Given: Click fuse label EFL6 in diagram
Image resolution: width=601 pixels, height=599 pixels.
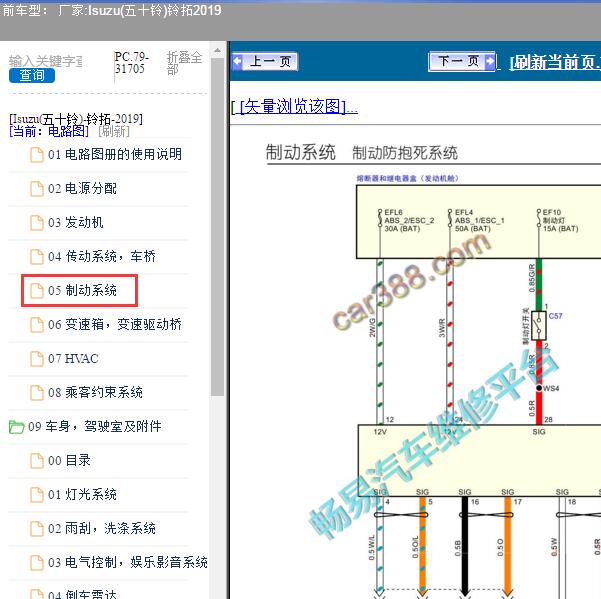Looking at the screenshot, I should (x=393, y=212).
